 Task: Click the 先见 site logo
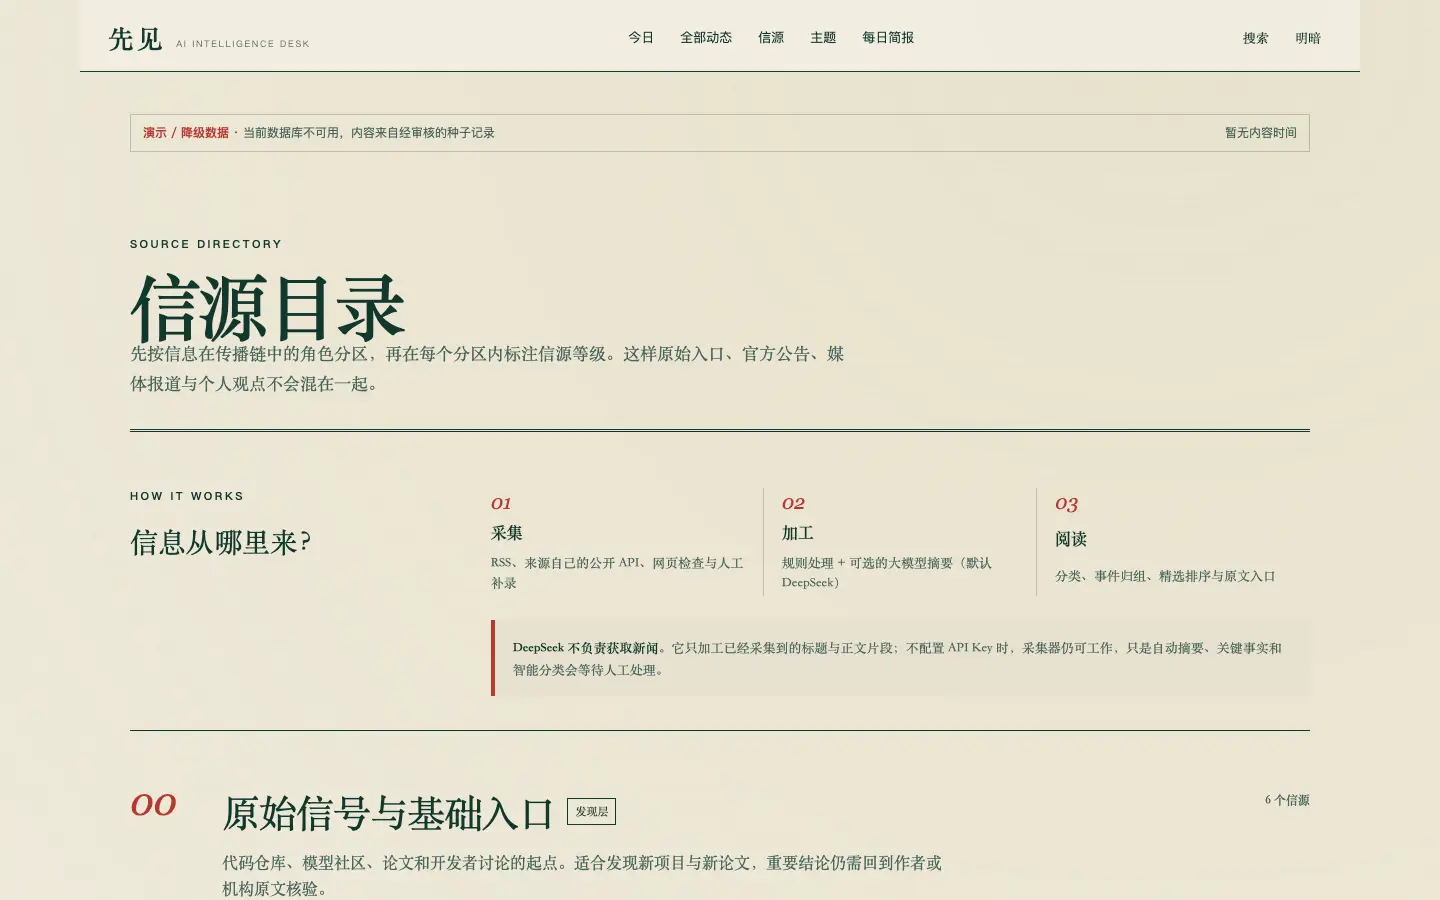[135, 39]
